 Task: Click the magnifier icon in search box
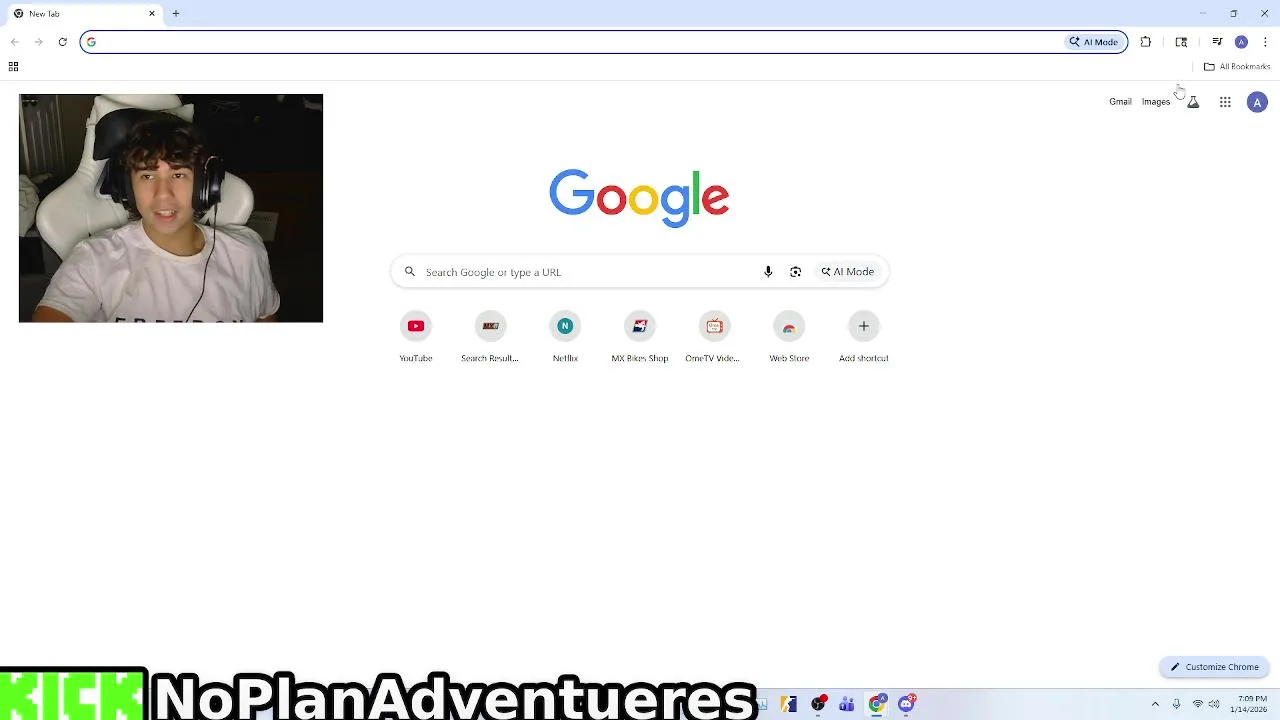pyautogui.click(x=409, y=272)
